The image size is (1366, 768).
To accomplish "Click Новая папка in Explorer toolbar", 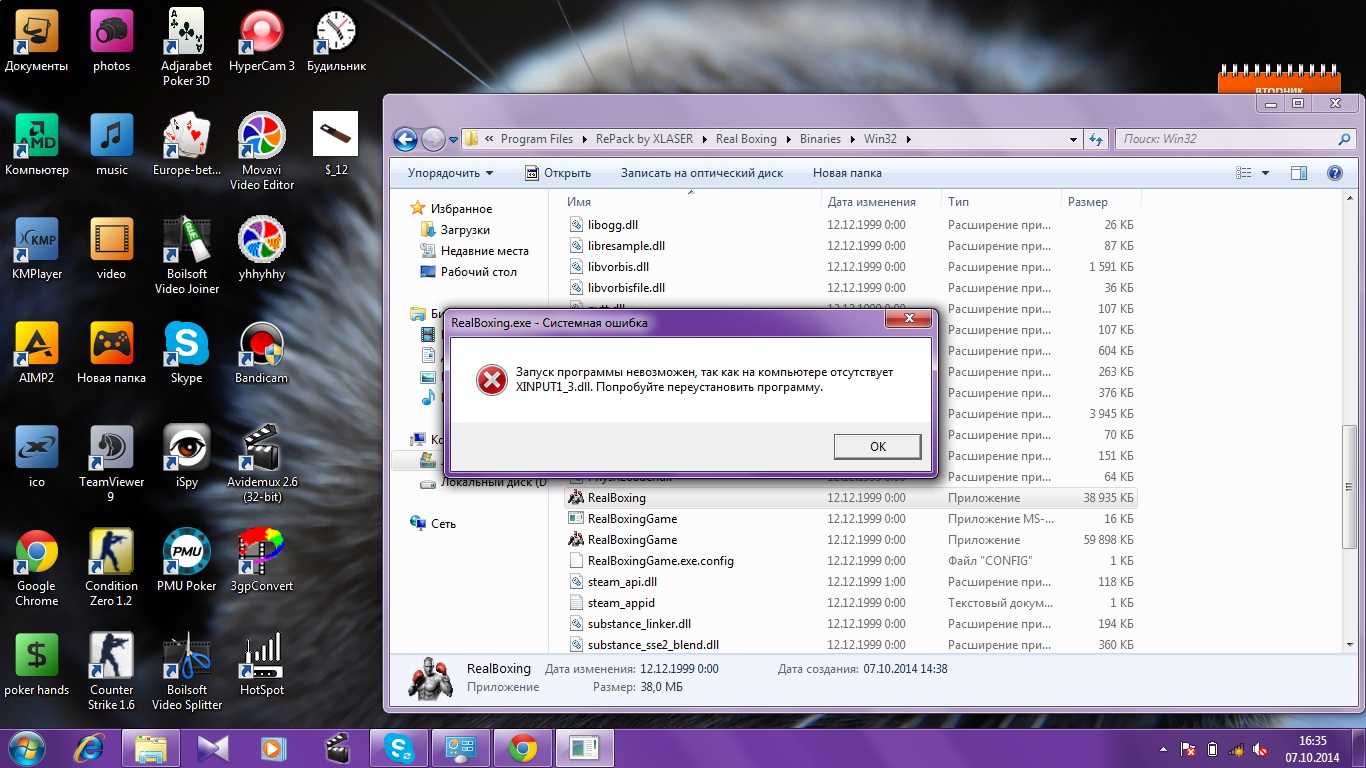I will pos(847,173).
